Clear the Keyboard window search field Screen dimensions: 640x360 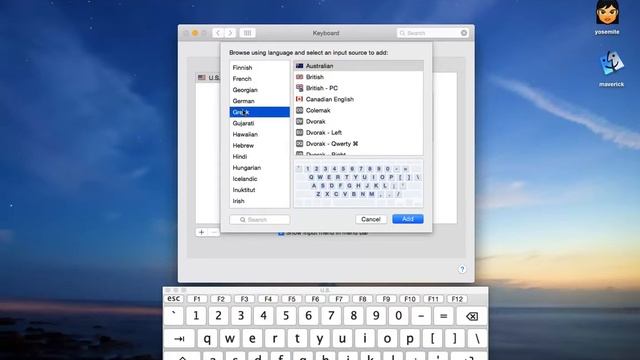click(x=464, y=33)
